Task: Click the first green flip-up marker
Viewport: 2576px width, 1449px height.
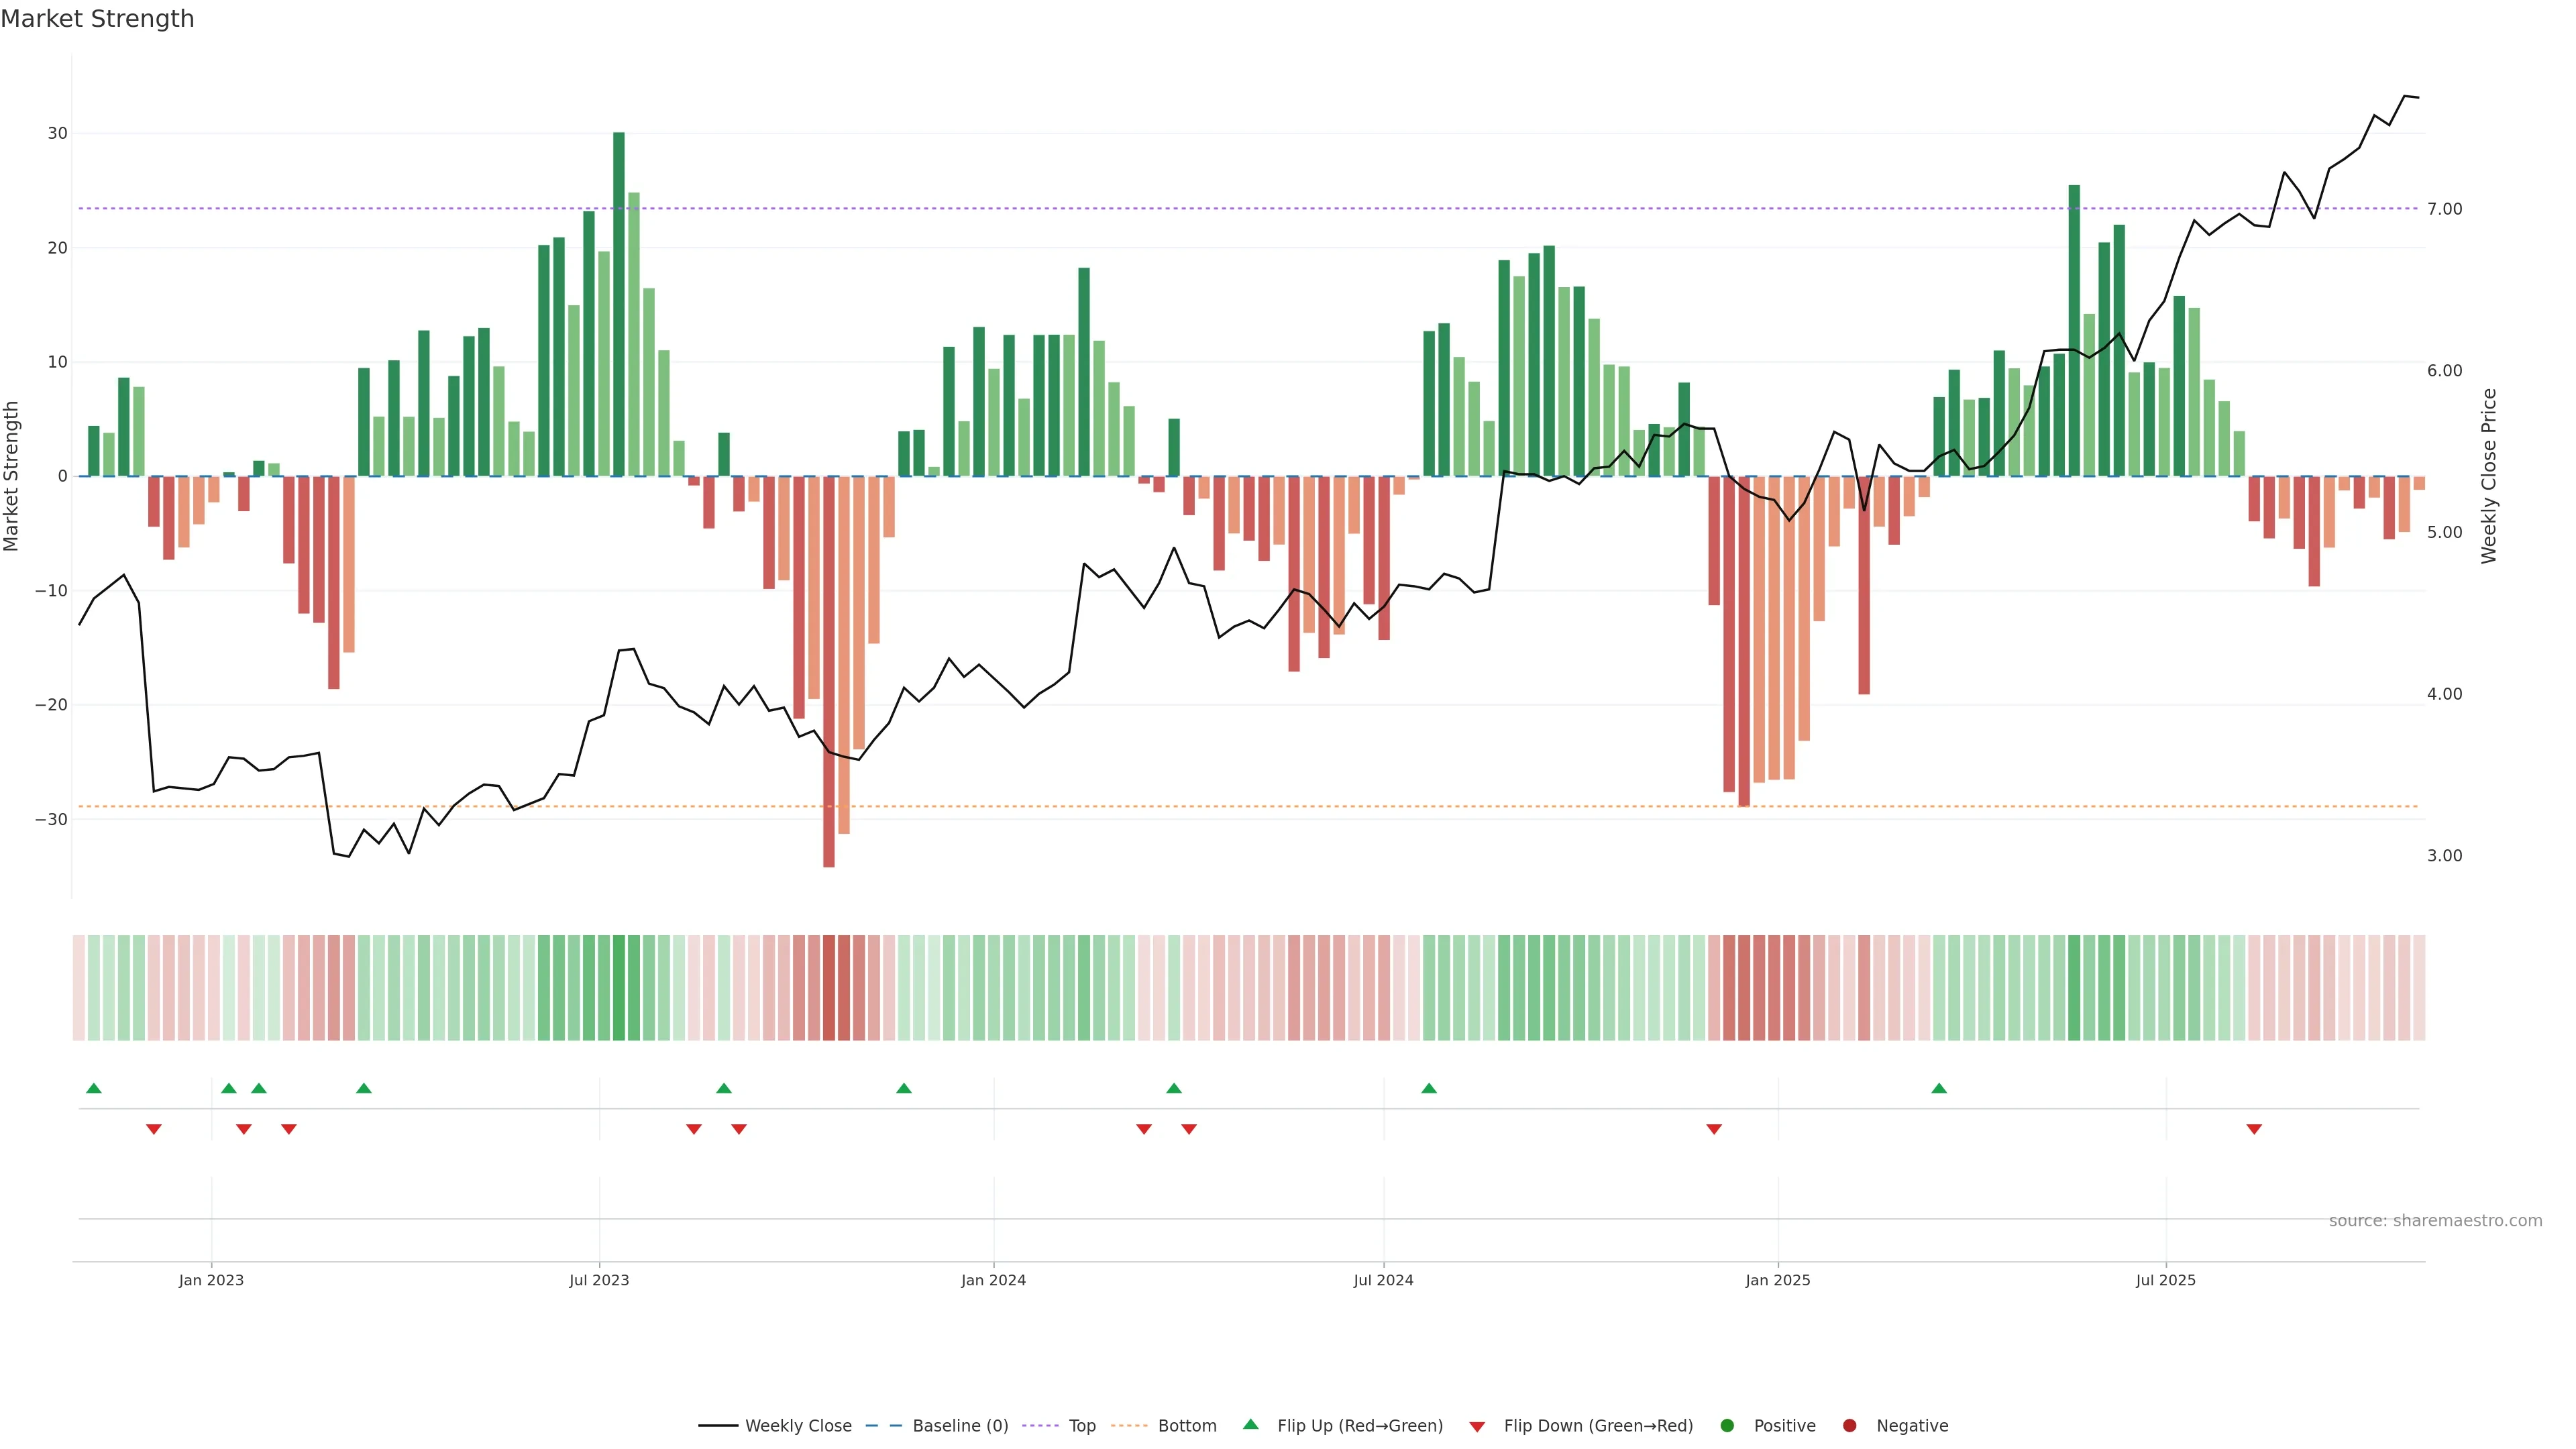Action: (94, 1088)
